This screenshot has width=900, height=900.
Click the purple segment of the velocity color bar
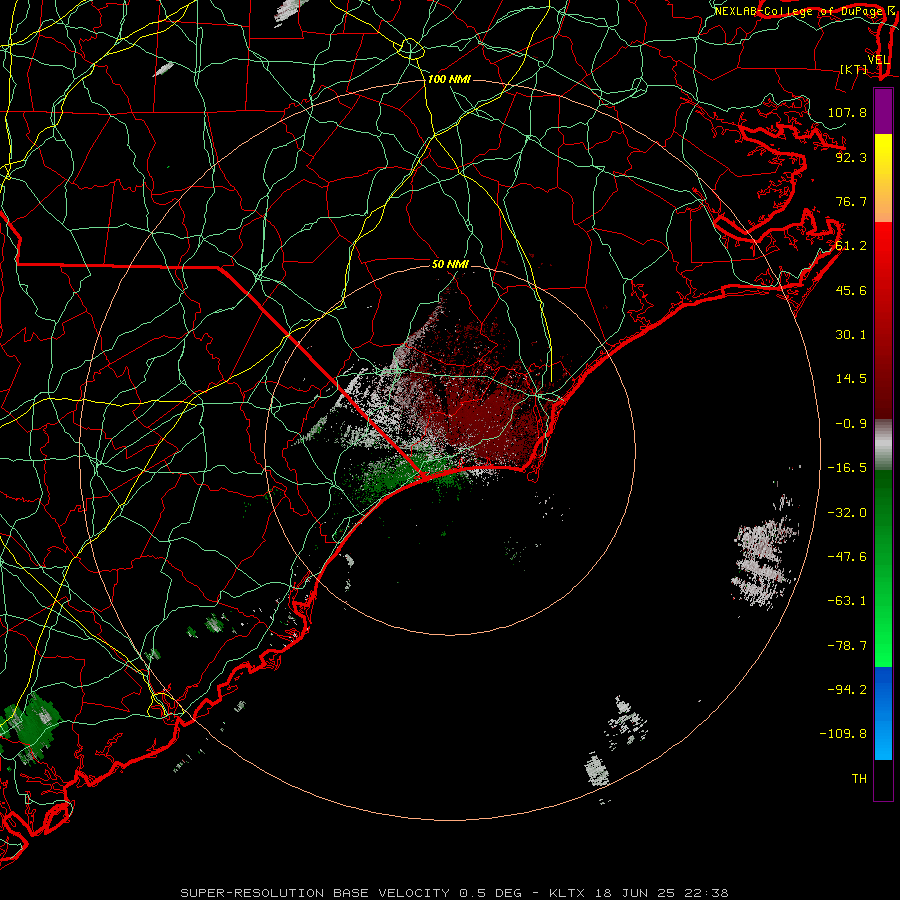(883, 111)
